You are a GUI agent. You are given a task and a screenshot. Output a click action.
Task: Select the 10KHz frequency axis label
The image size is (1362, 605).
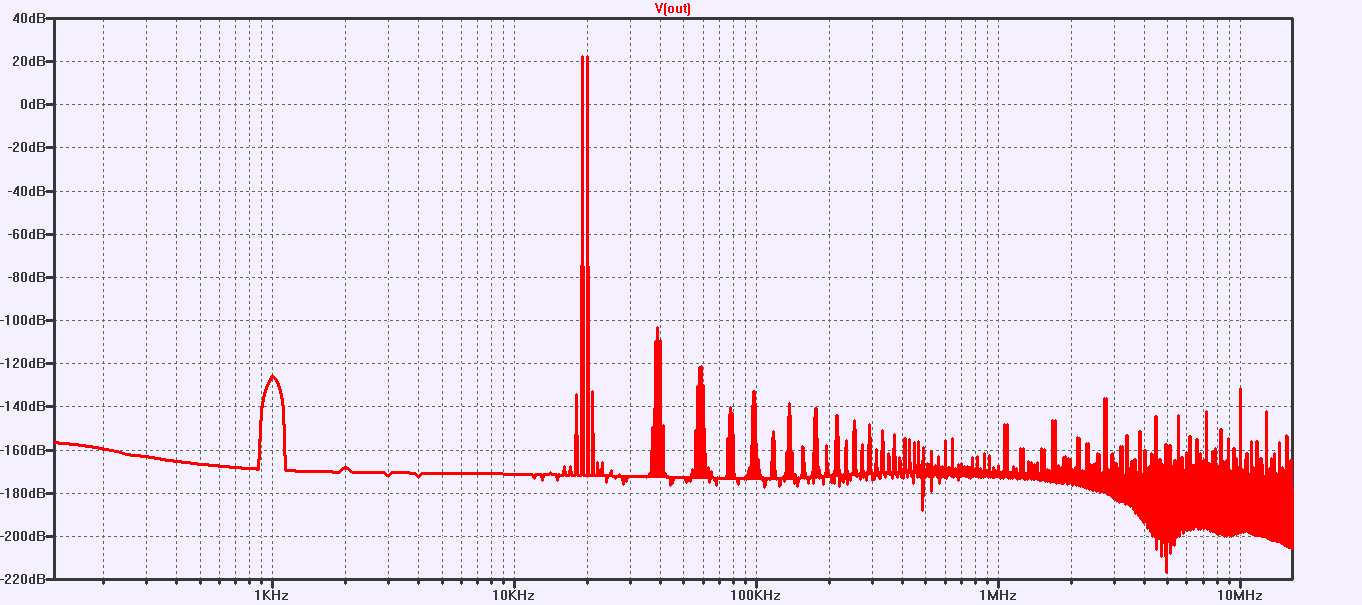tap(514, 595)
